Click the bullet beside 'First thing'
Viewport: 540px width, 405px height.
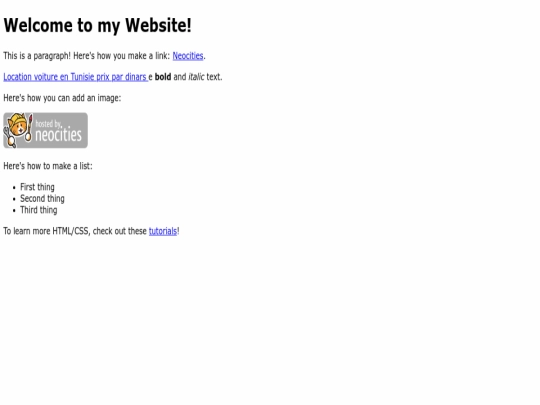coord(14,188)
